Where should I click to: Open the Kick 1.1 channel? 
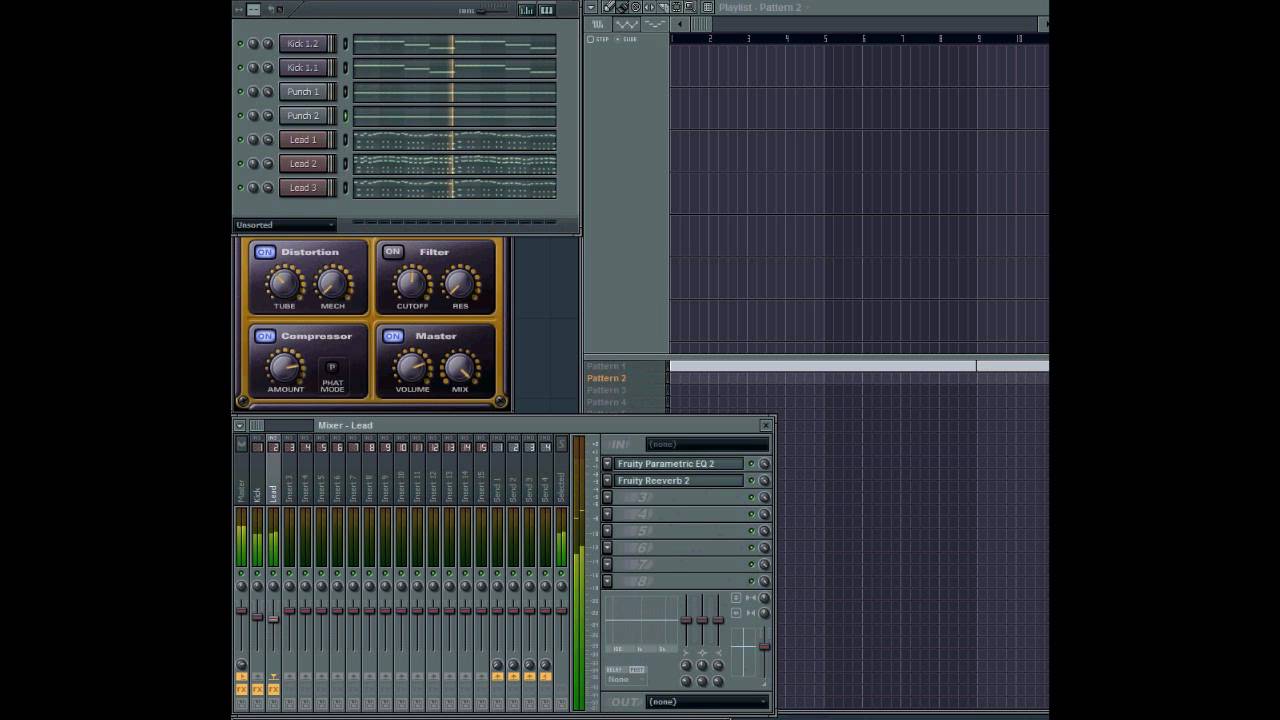(302, 68)
